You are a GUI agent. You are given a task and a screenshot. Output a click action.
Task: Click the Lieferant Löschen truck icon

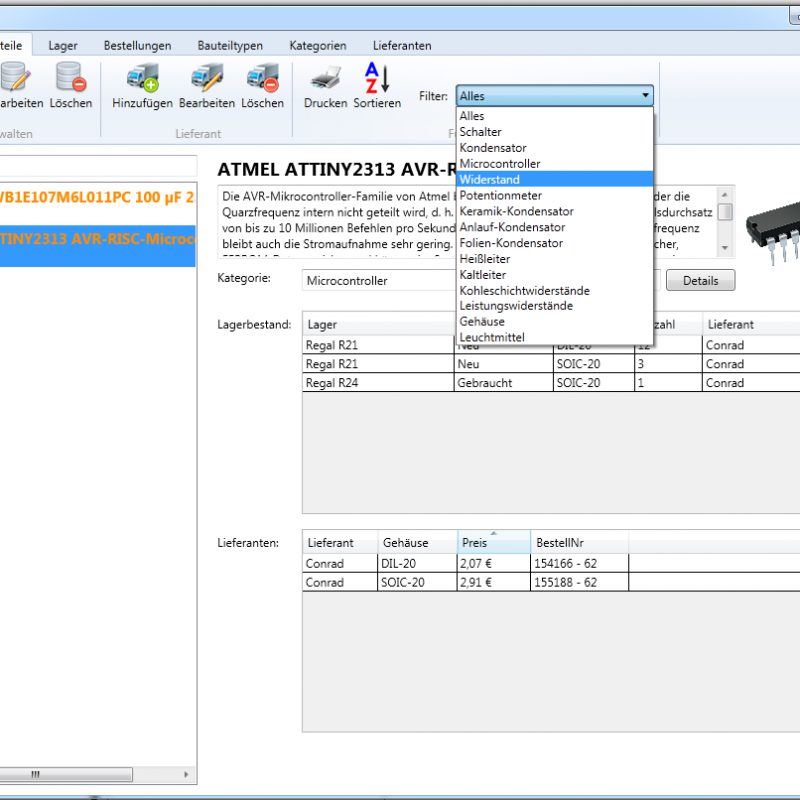tap(262, 78)
